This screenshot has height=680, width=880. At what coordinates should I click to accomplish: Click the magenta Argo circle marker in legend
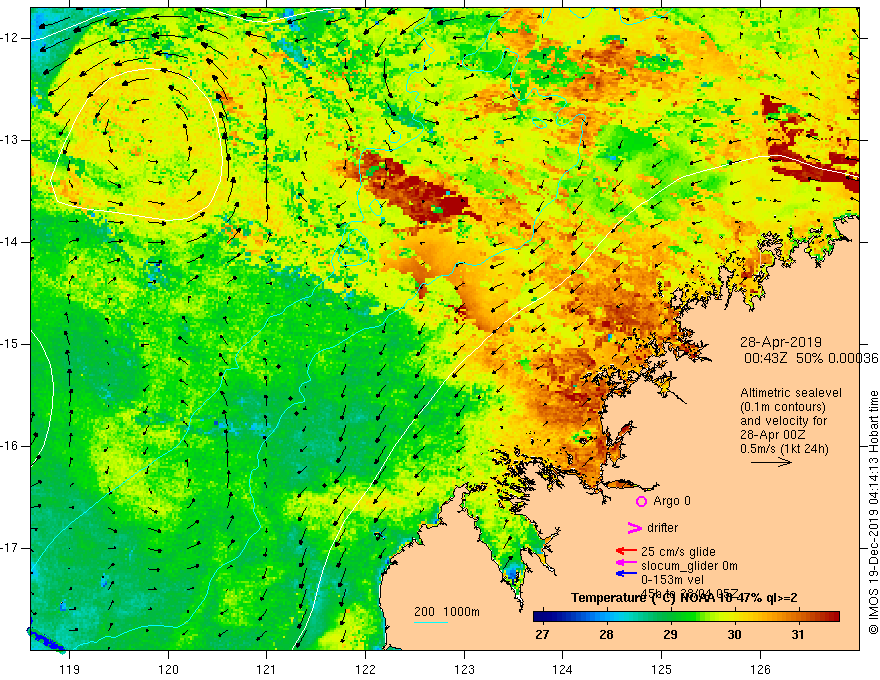point(641,501)
